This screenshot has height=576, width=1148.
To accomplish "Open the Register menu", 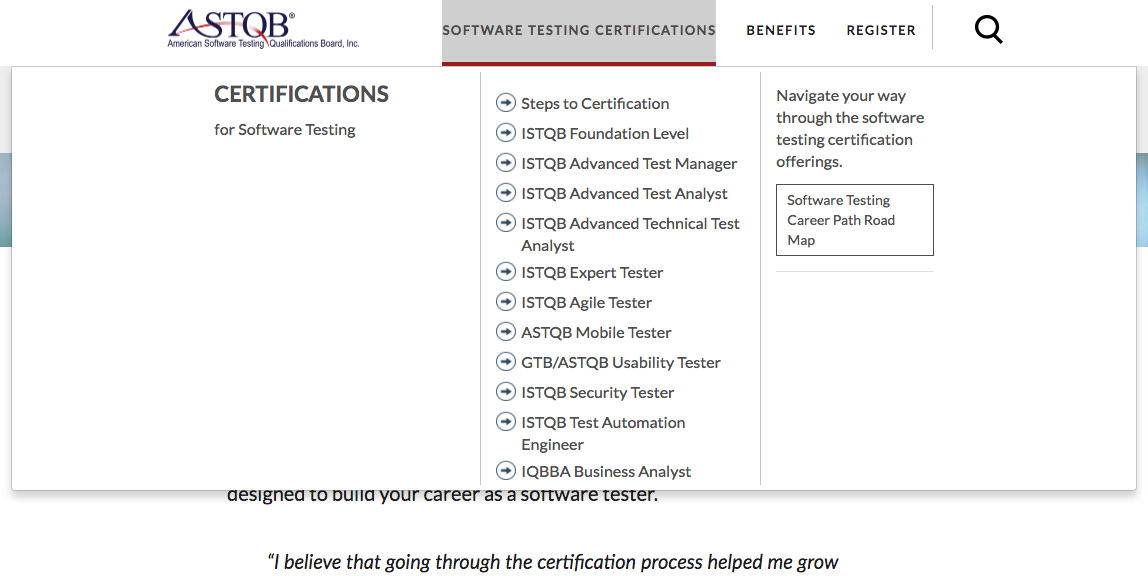I will 881,30.
